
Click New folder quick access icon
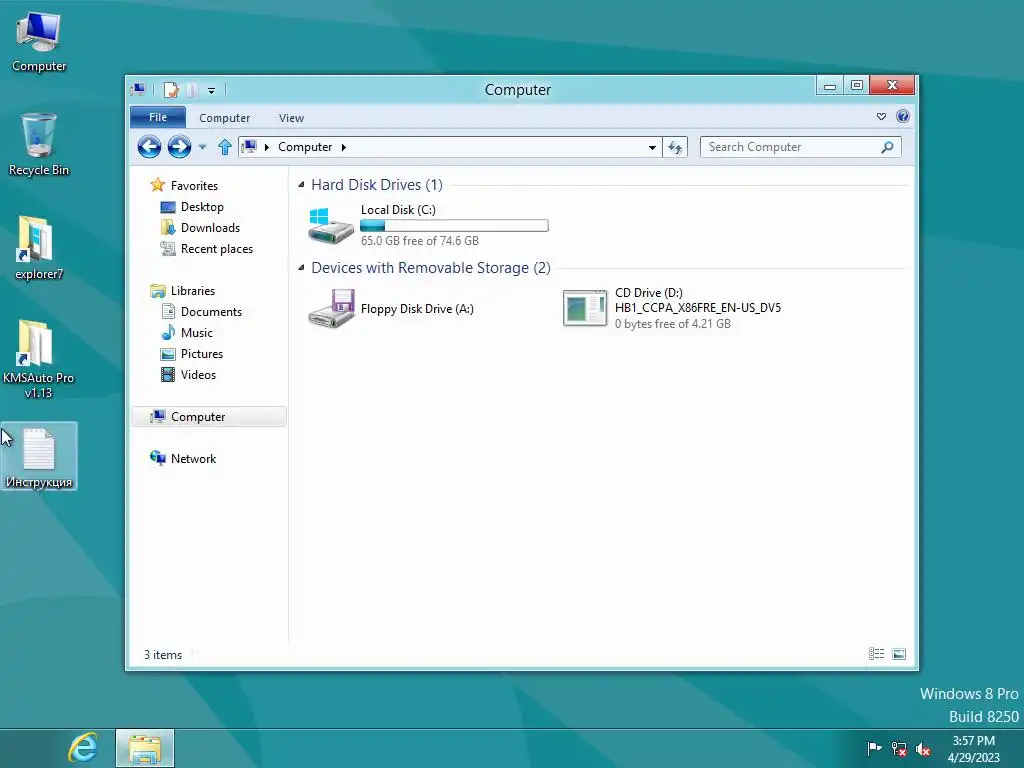192,89
